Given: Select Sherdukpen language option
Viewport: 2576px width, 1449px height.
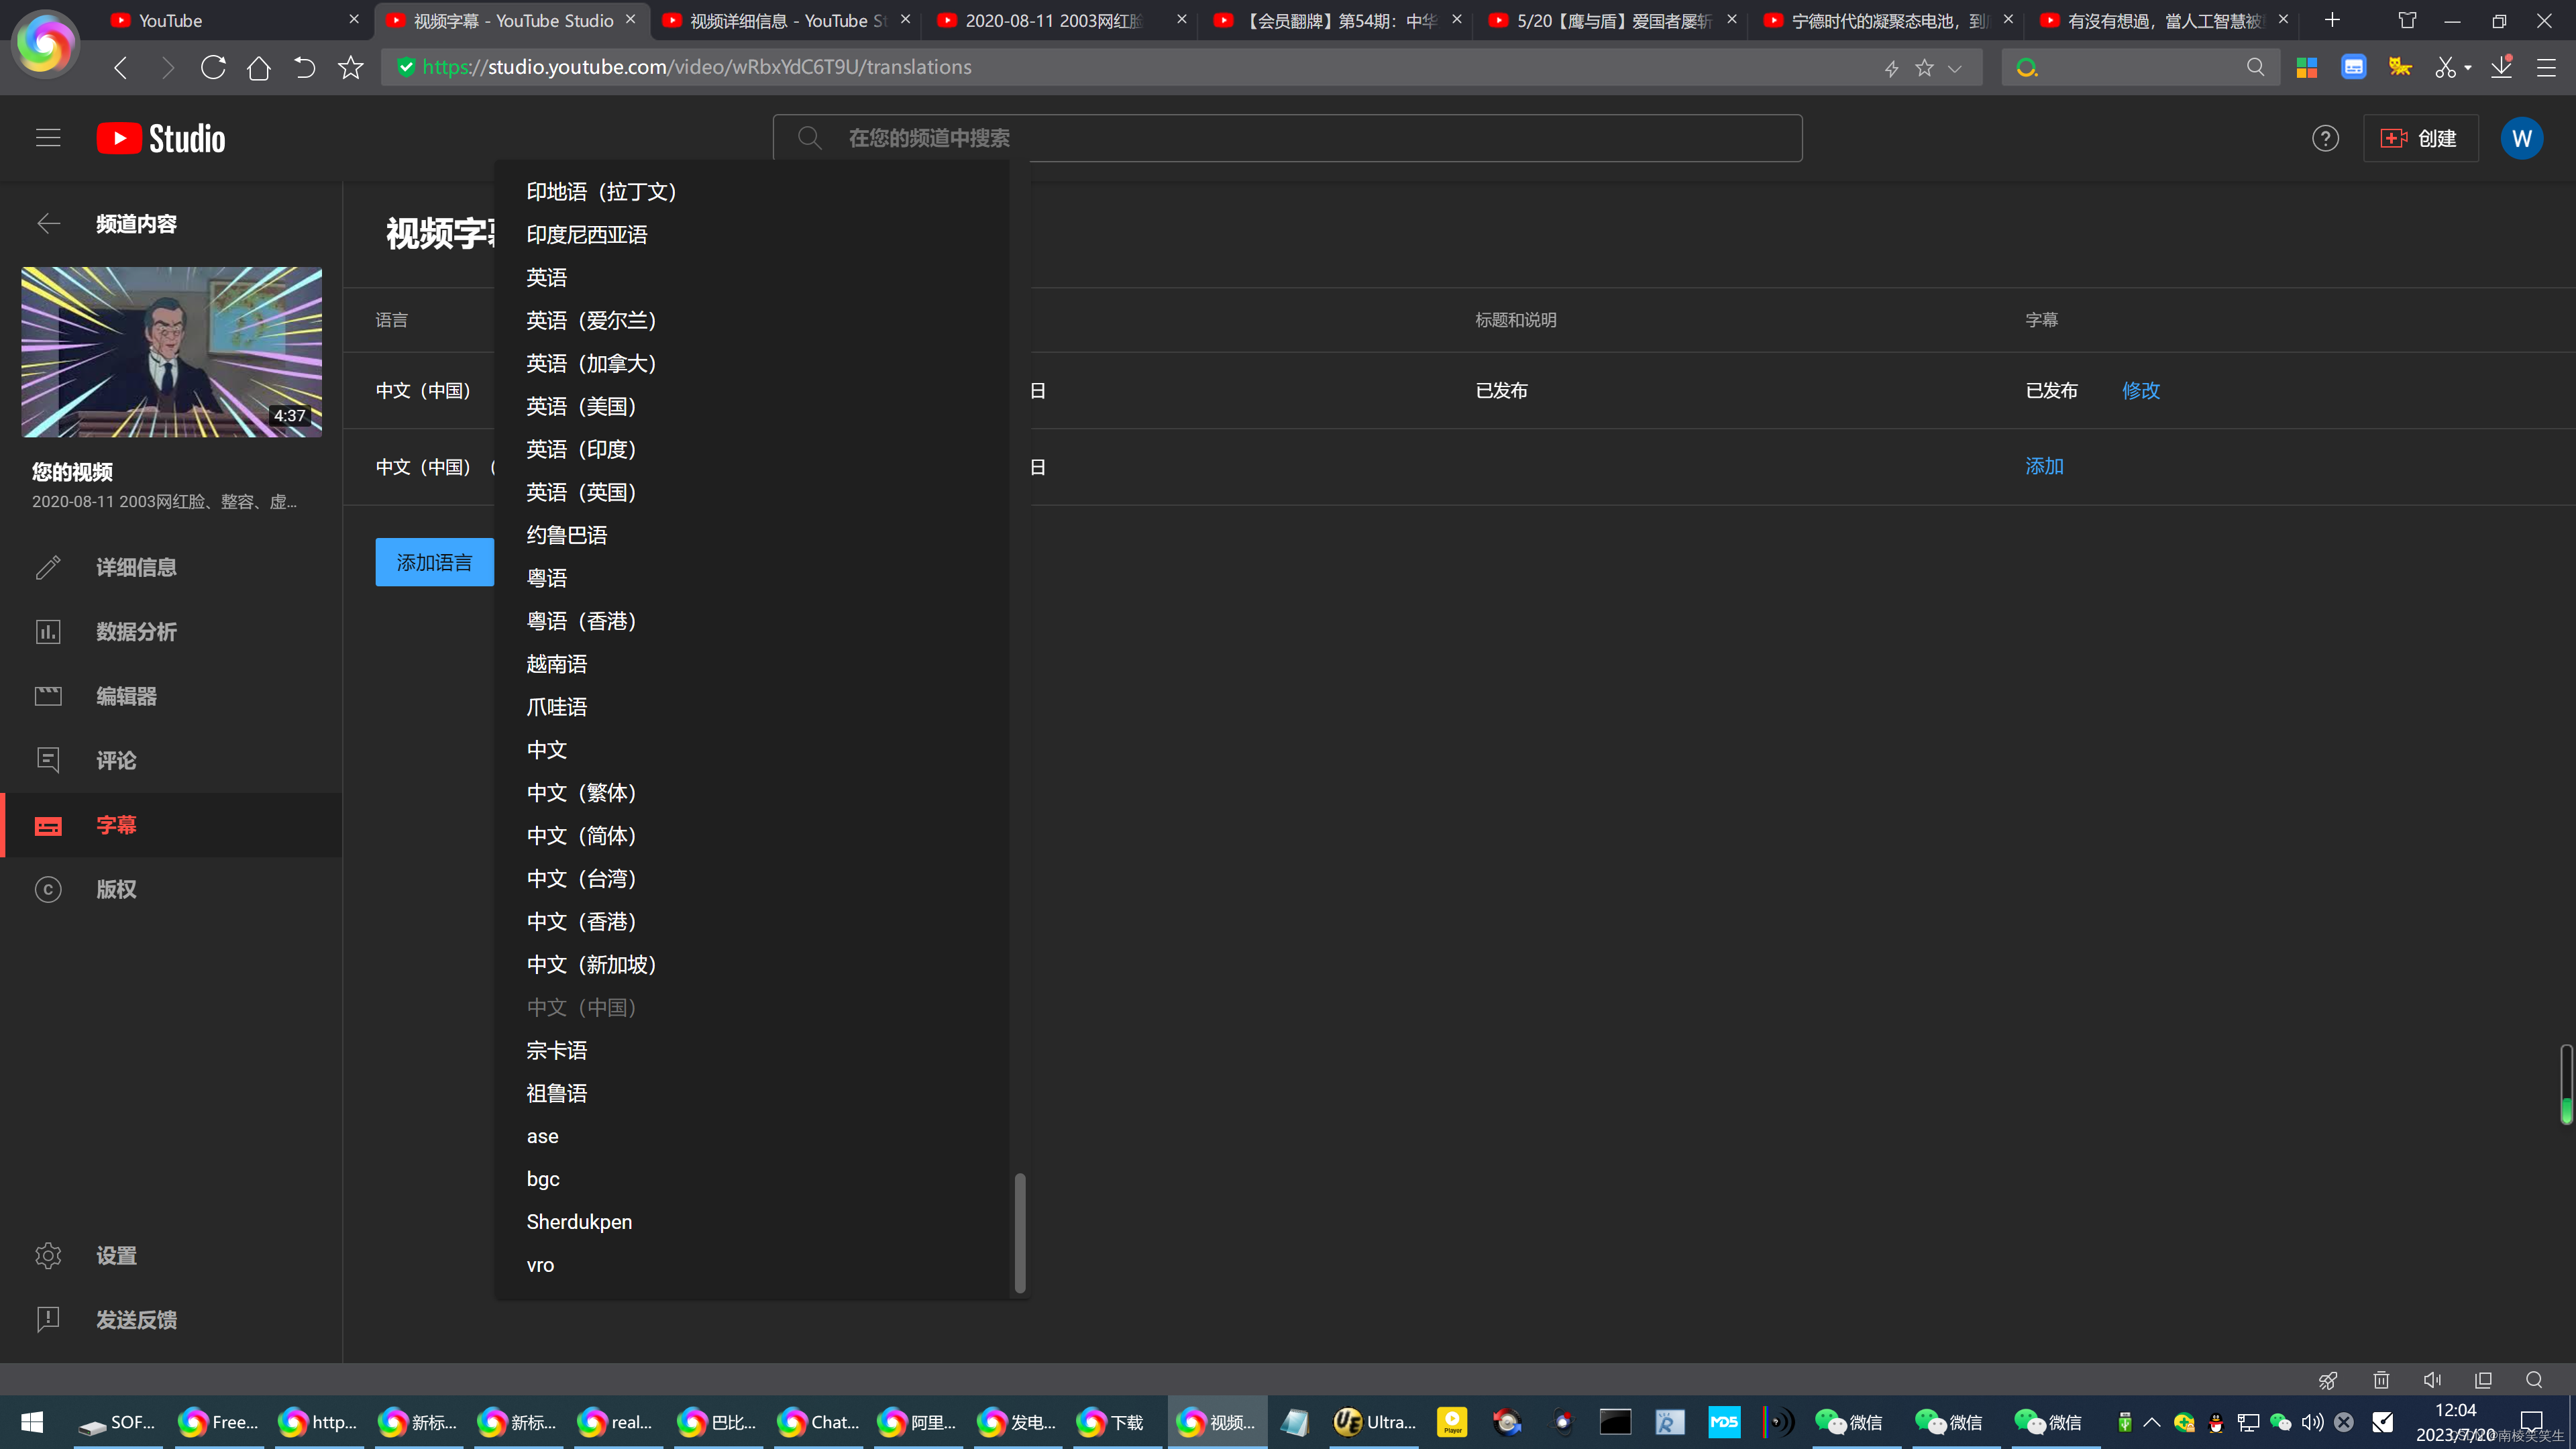Looking at the screenshot, I should pos(579,1222).
